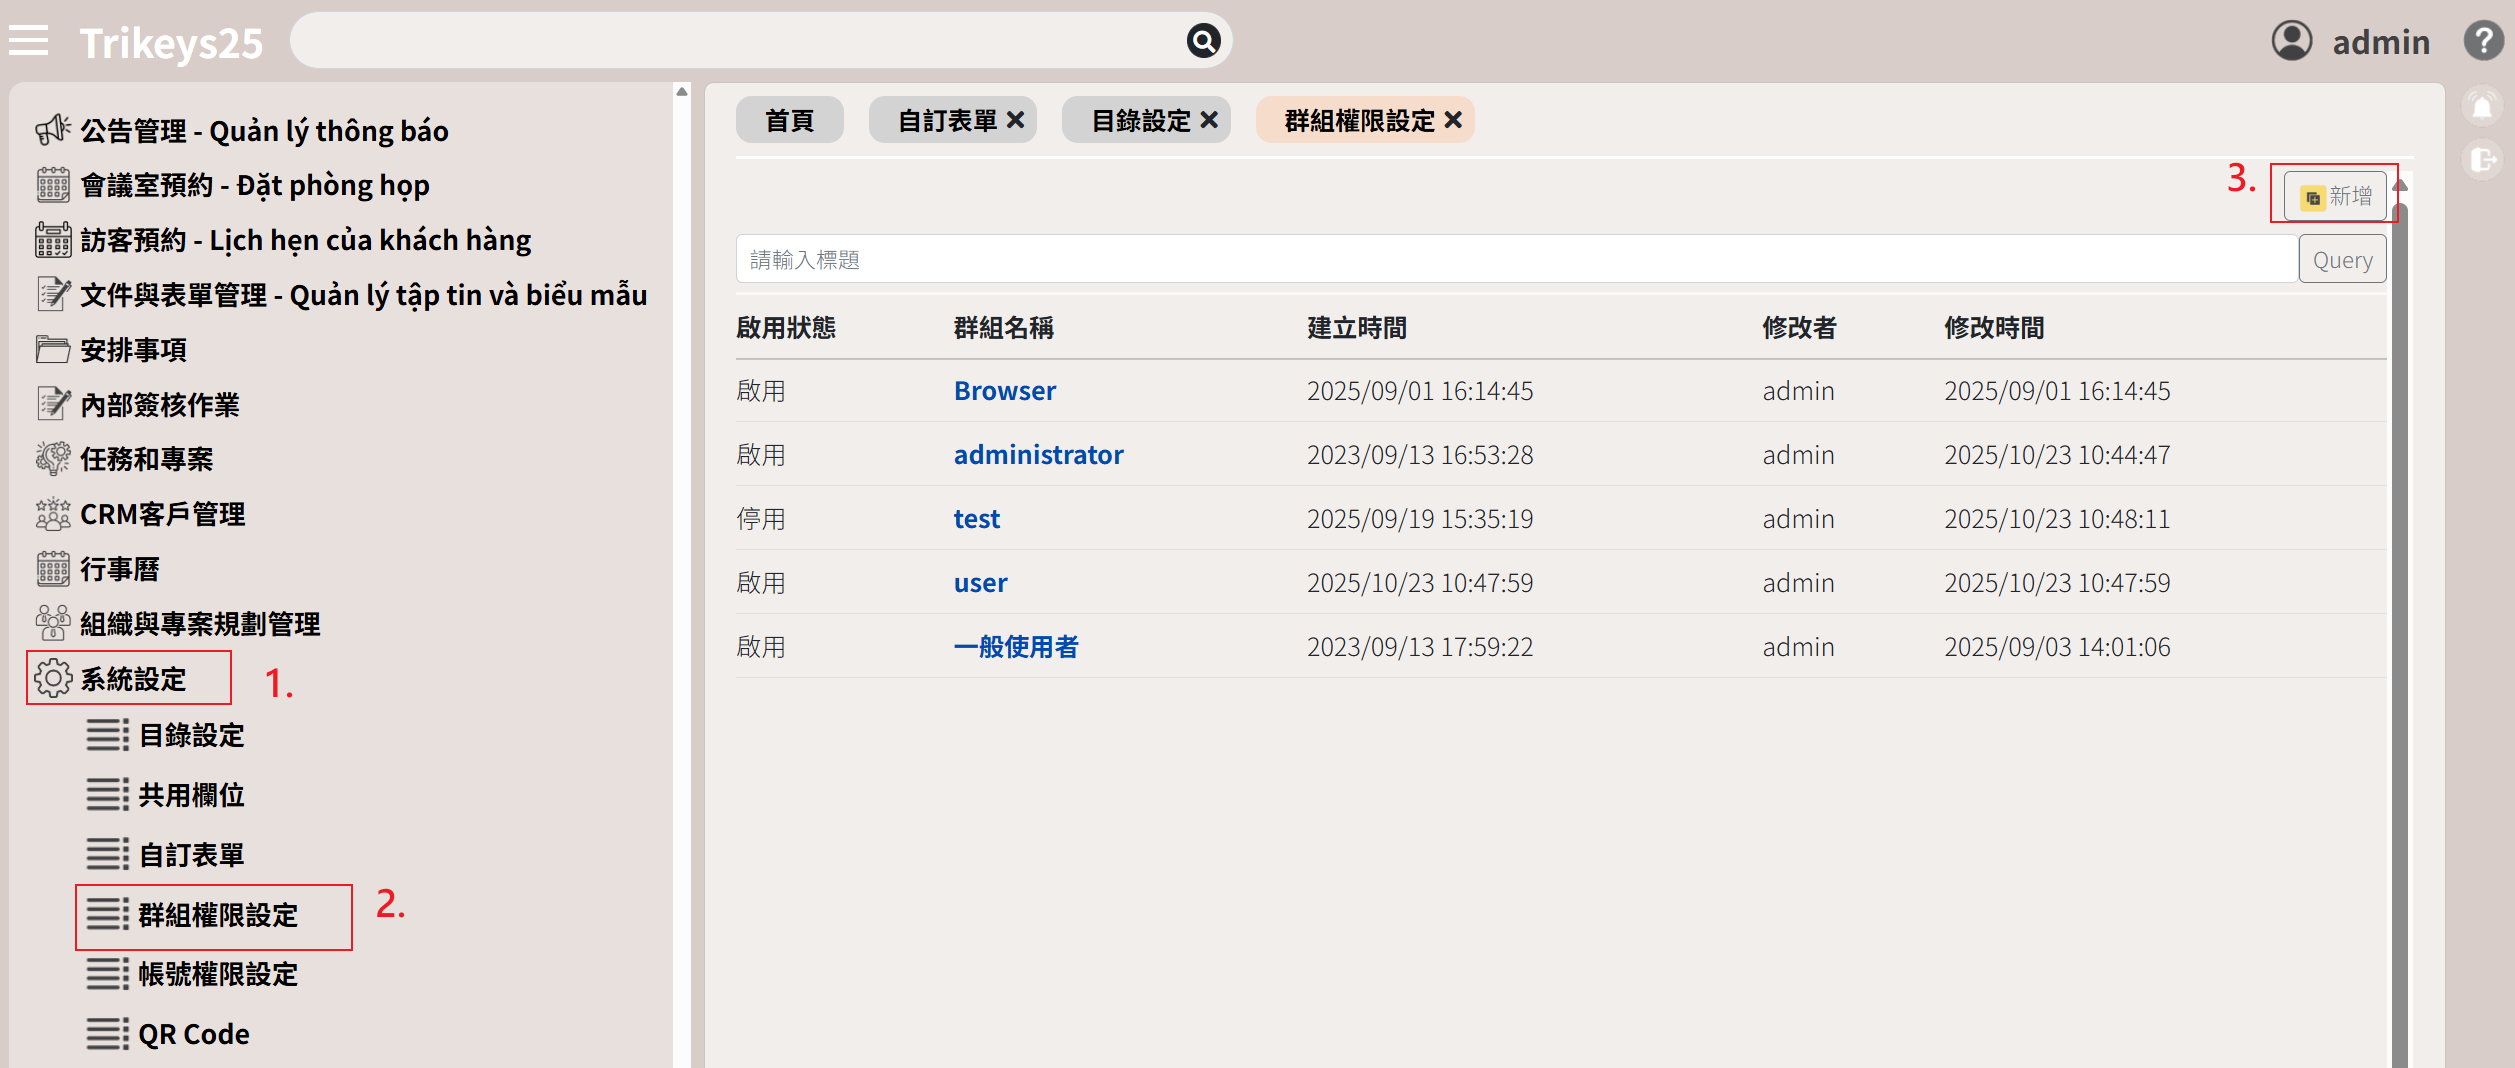Viewport: 2515px width, 1068px height.
Task: Click the notification bell icon
Action: click(x=2482, y=106)
